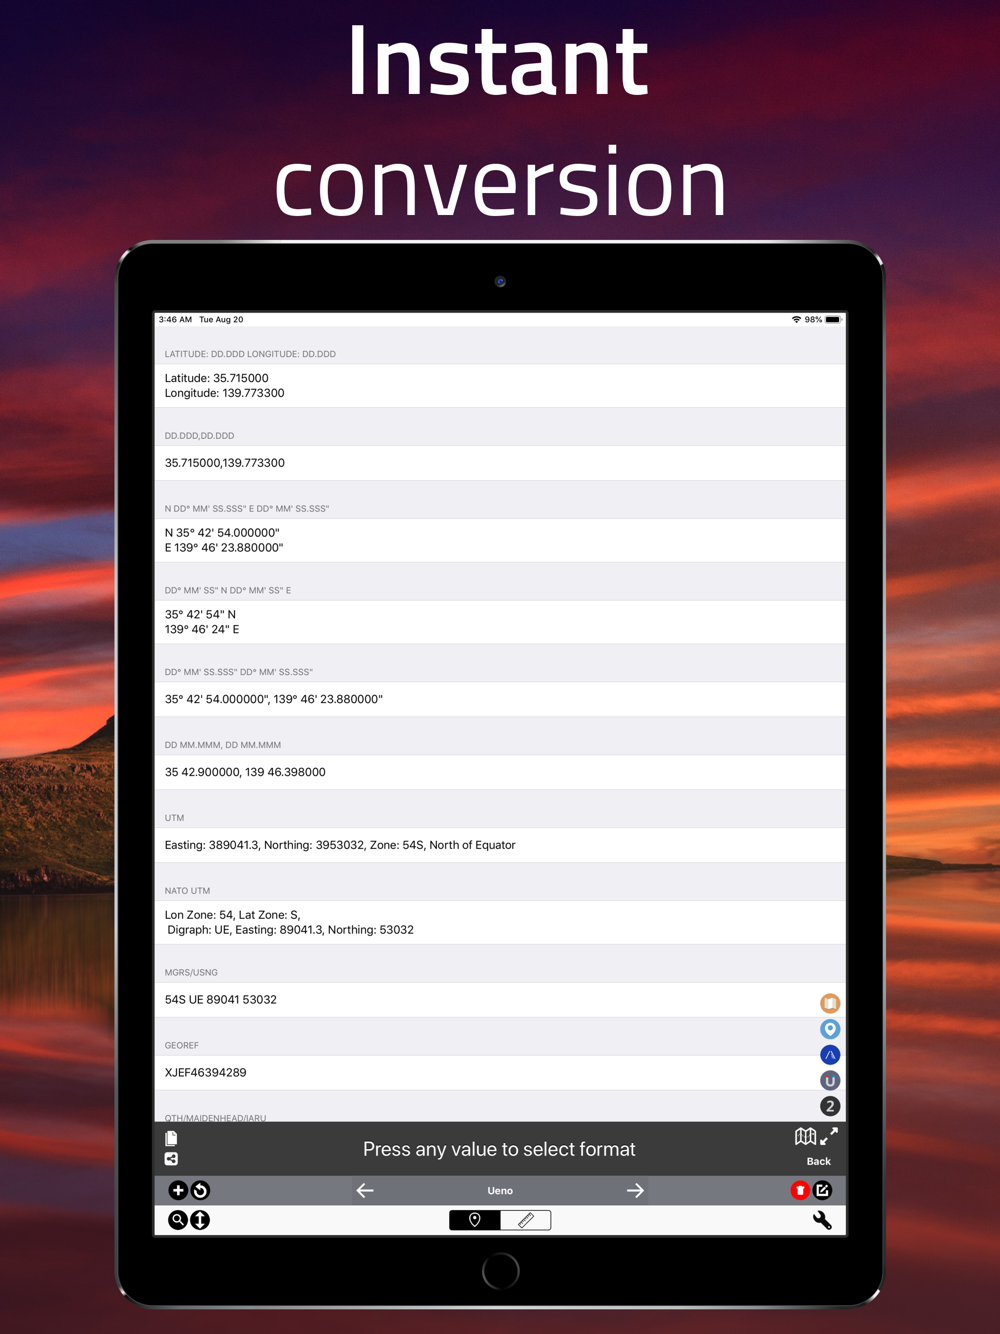Tap the fullscreen expand arrows icon
This screenshot has width=1000, height=1334.
click(x=829, y=1136)
